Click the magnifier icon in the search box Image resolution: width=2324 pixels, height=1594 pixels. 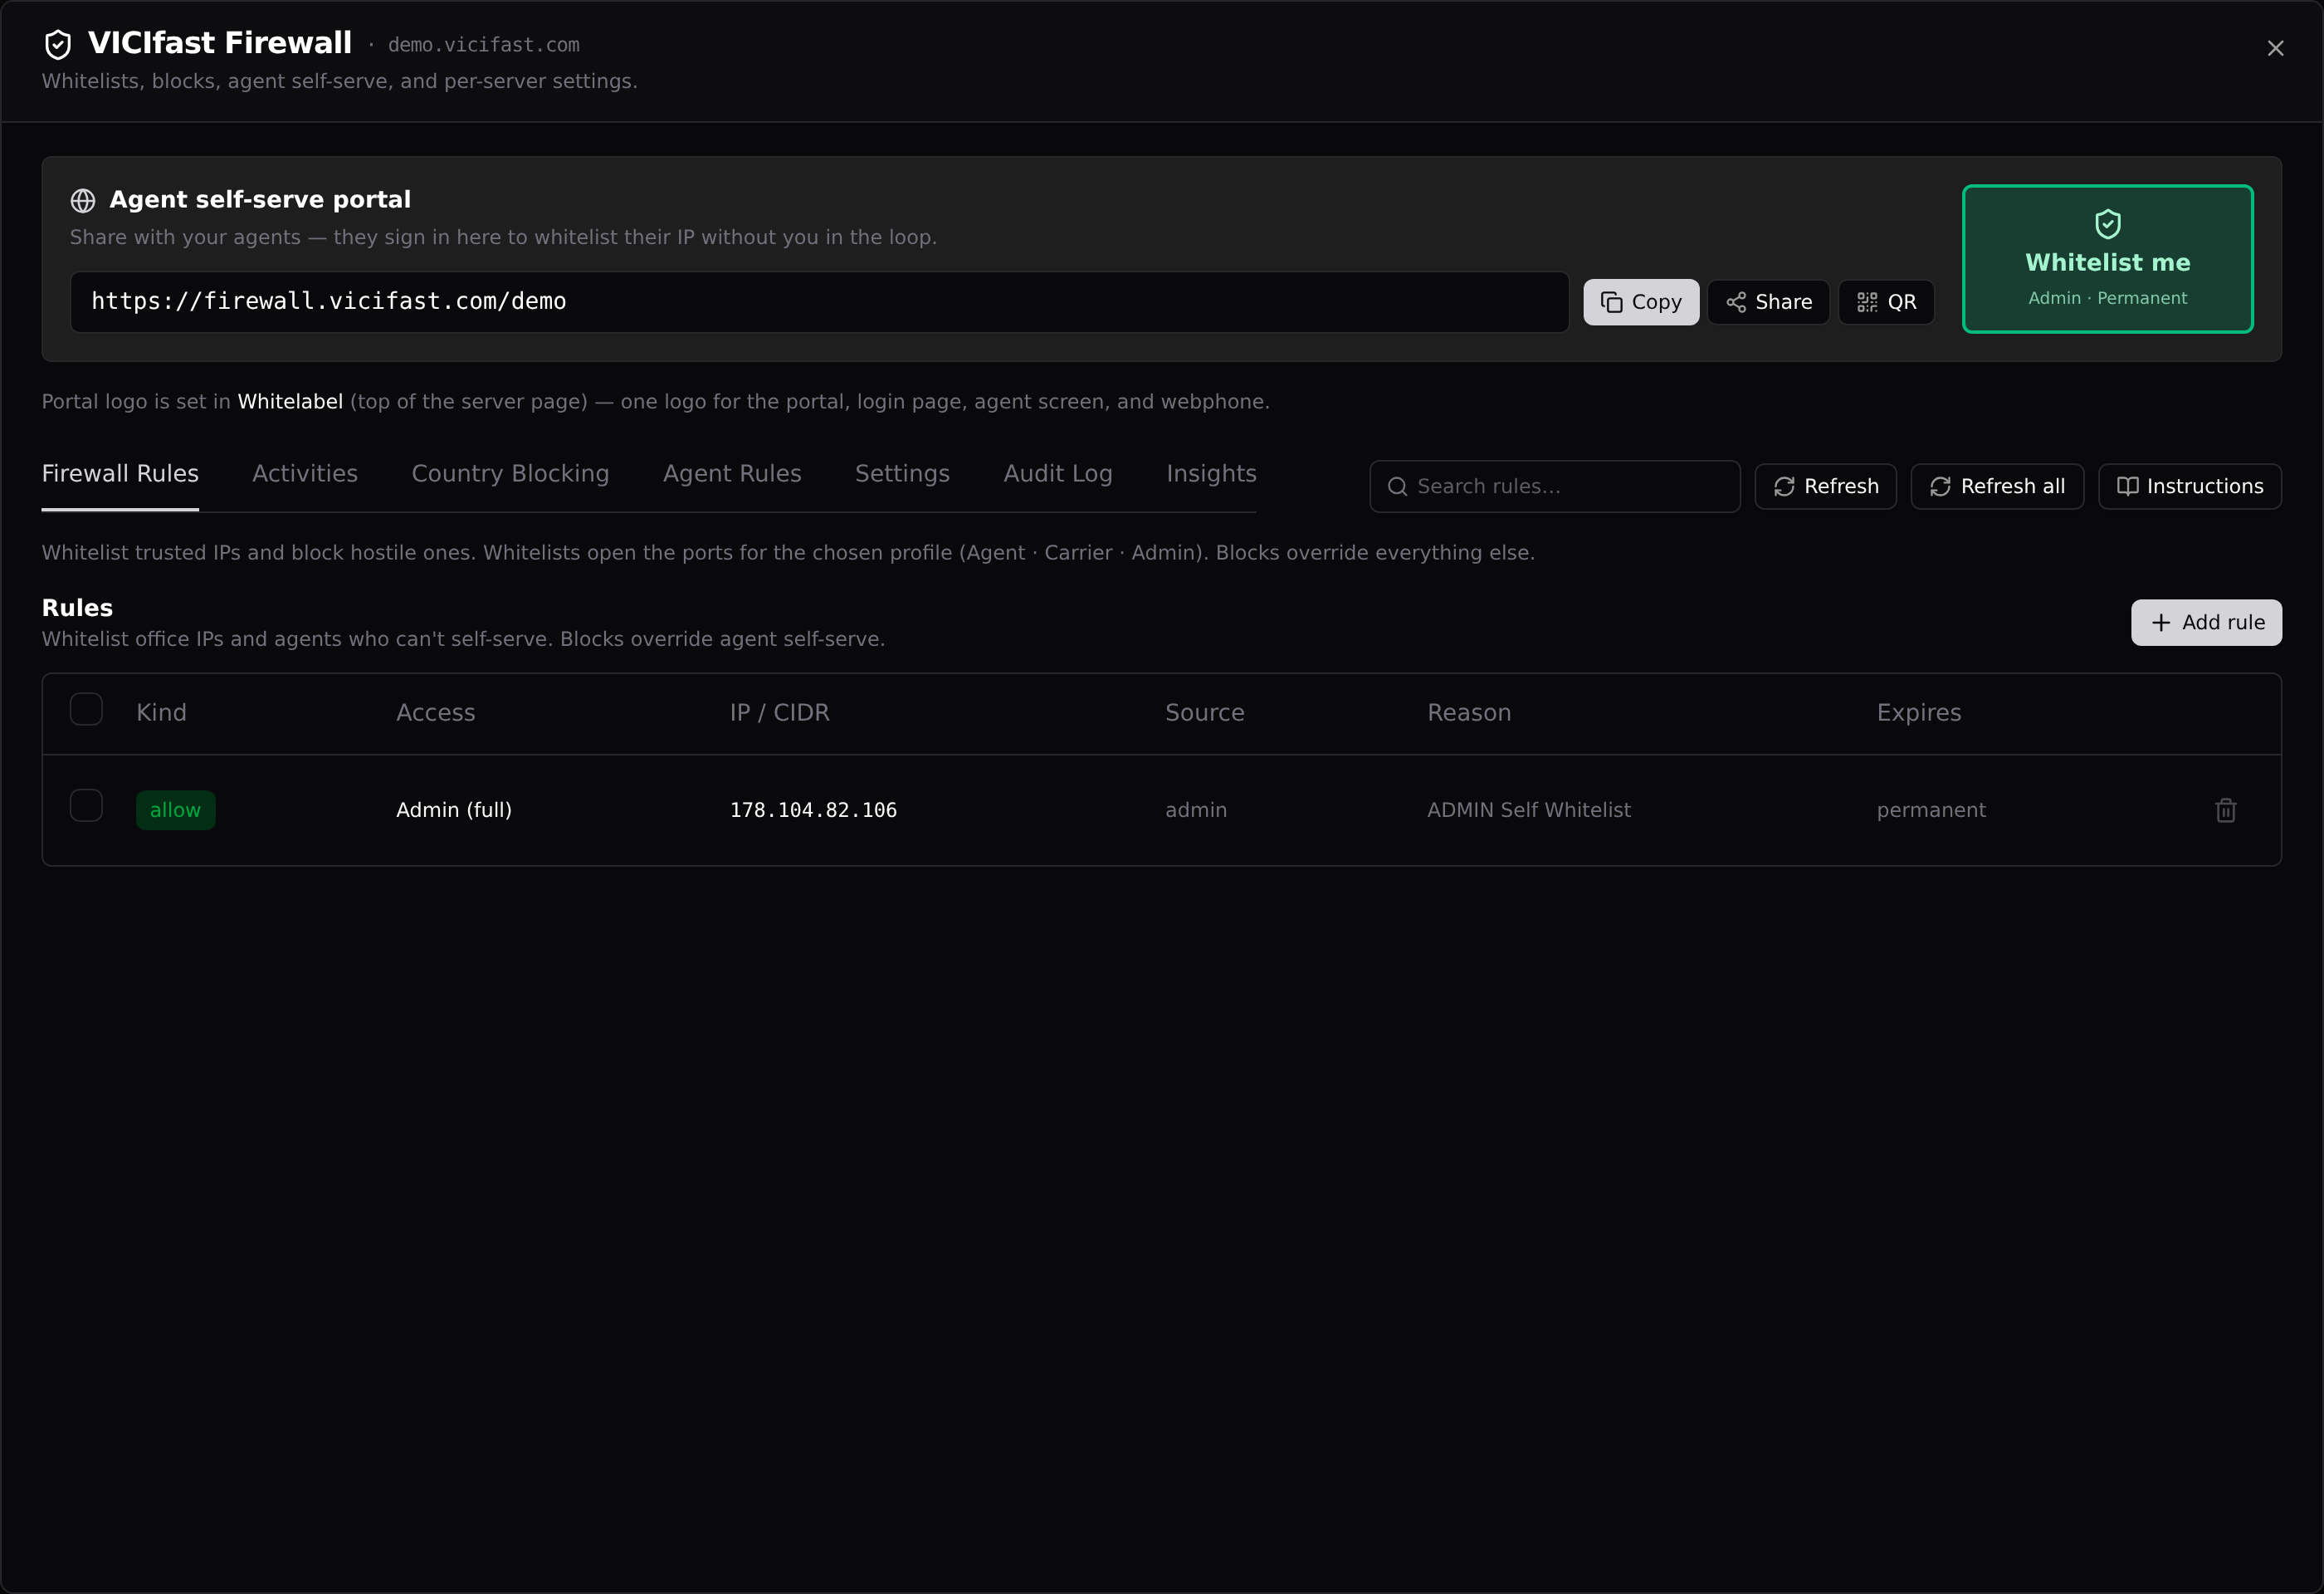pos(1397,487)
